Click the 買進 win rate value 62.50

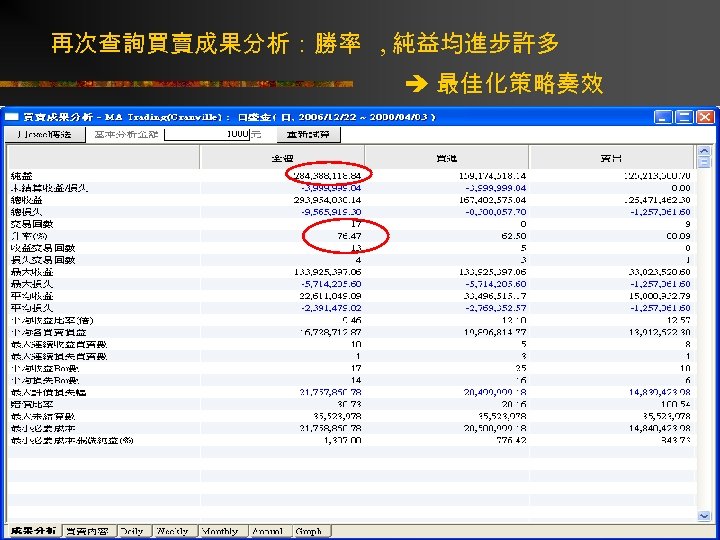[514, 236]
